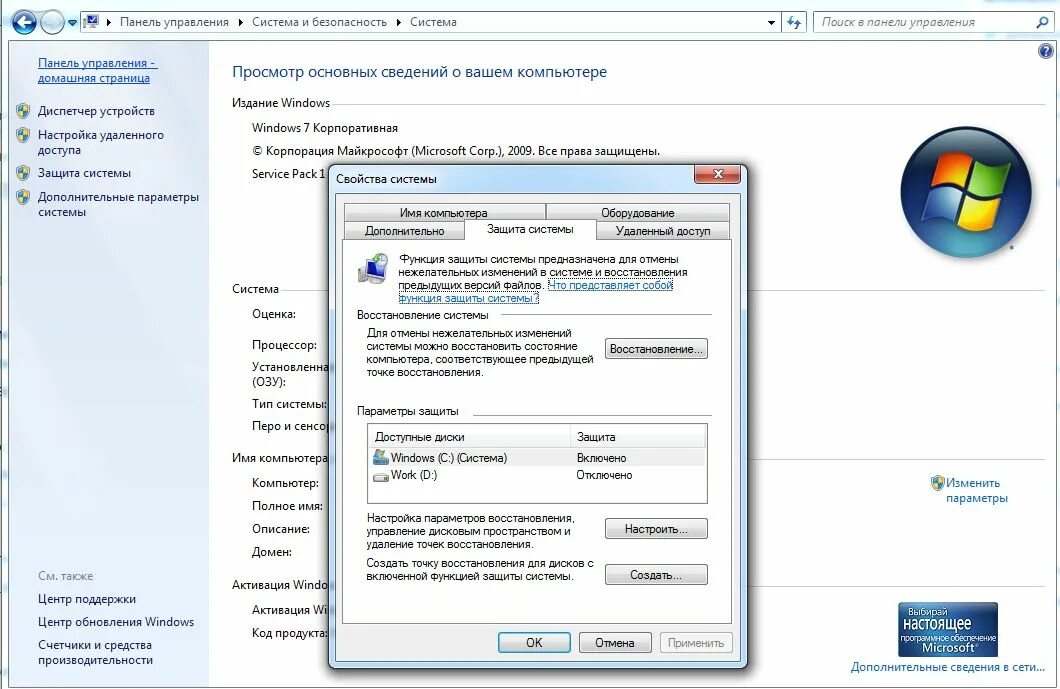Viewport: 1060px width, 689px height.
Task: Click the system protection computer icon
Action: tap(373, 269)
